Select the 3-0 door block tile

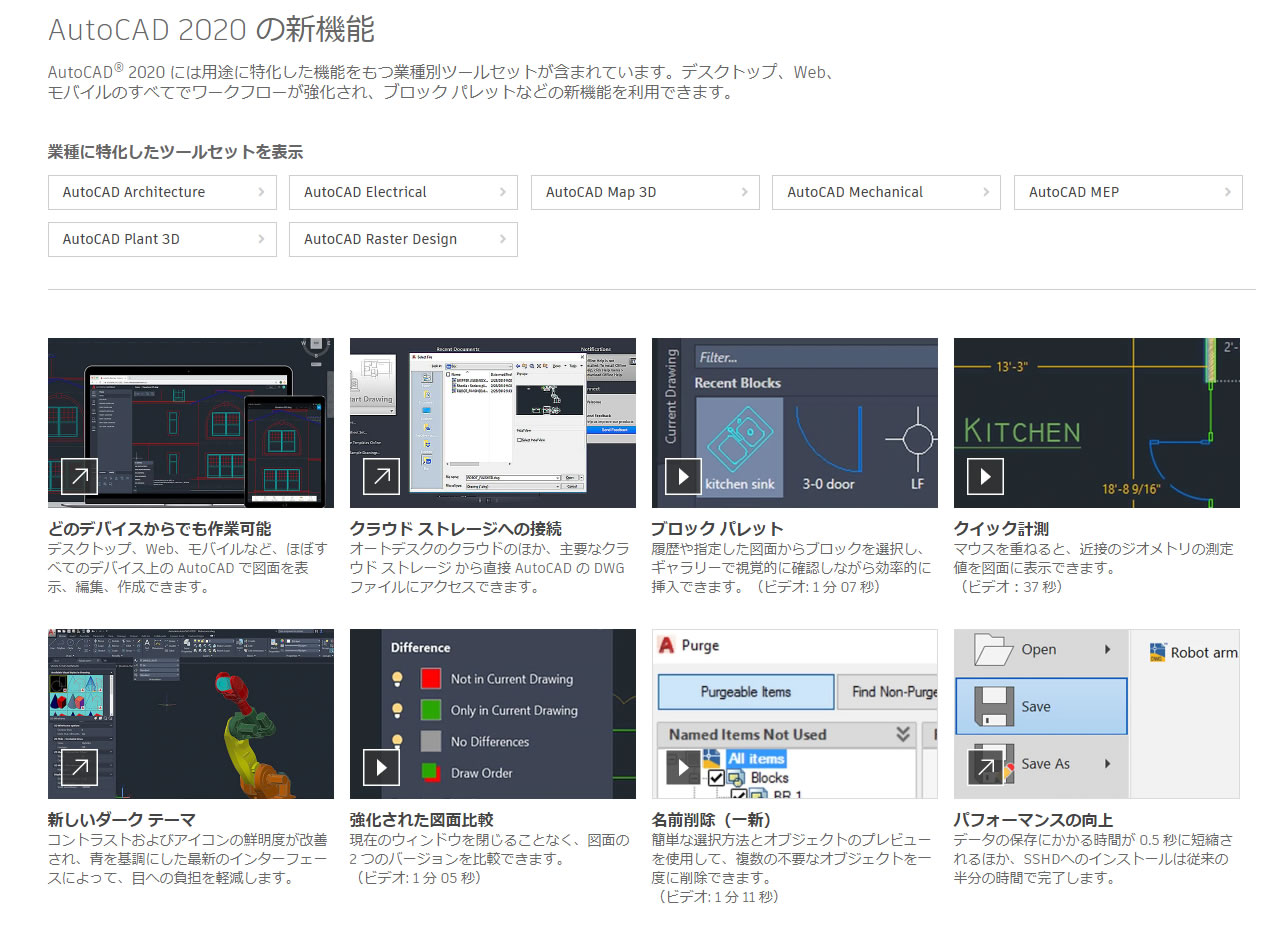[829, 446]
